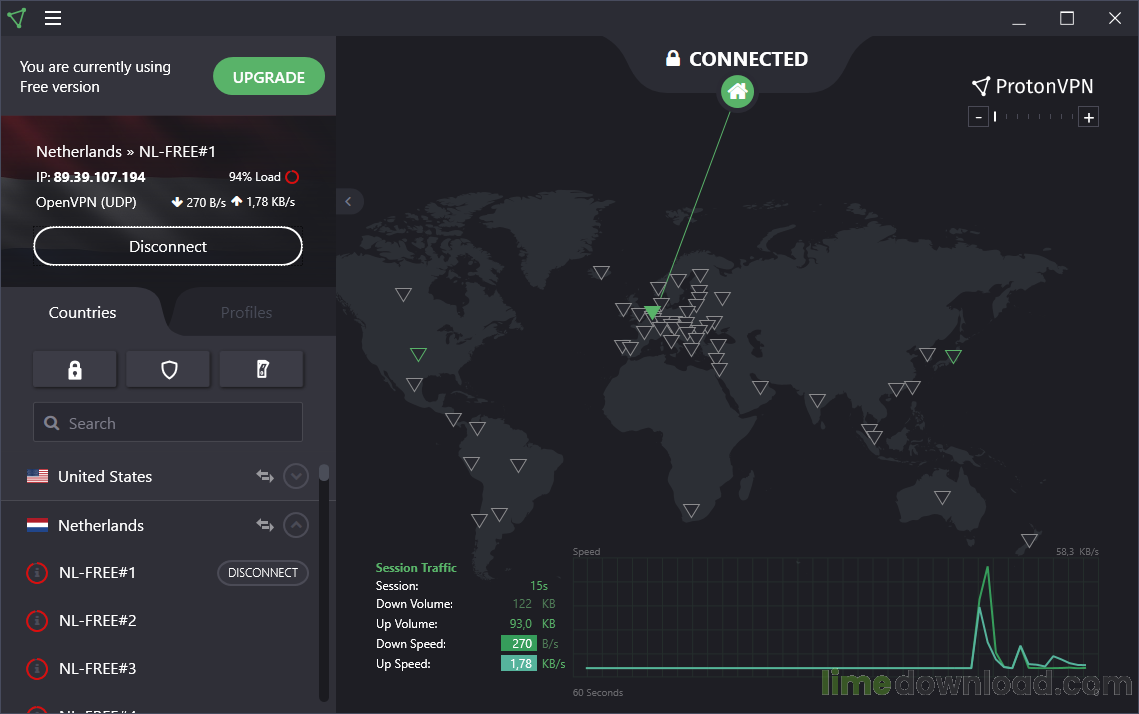1139x714 pixels.
Task: Click the Canada server map marker
Action: (x=403, y=294)
